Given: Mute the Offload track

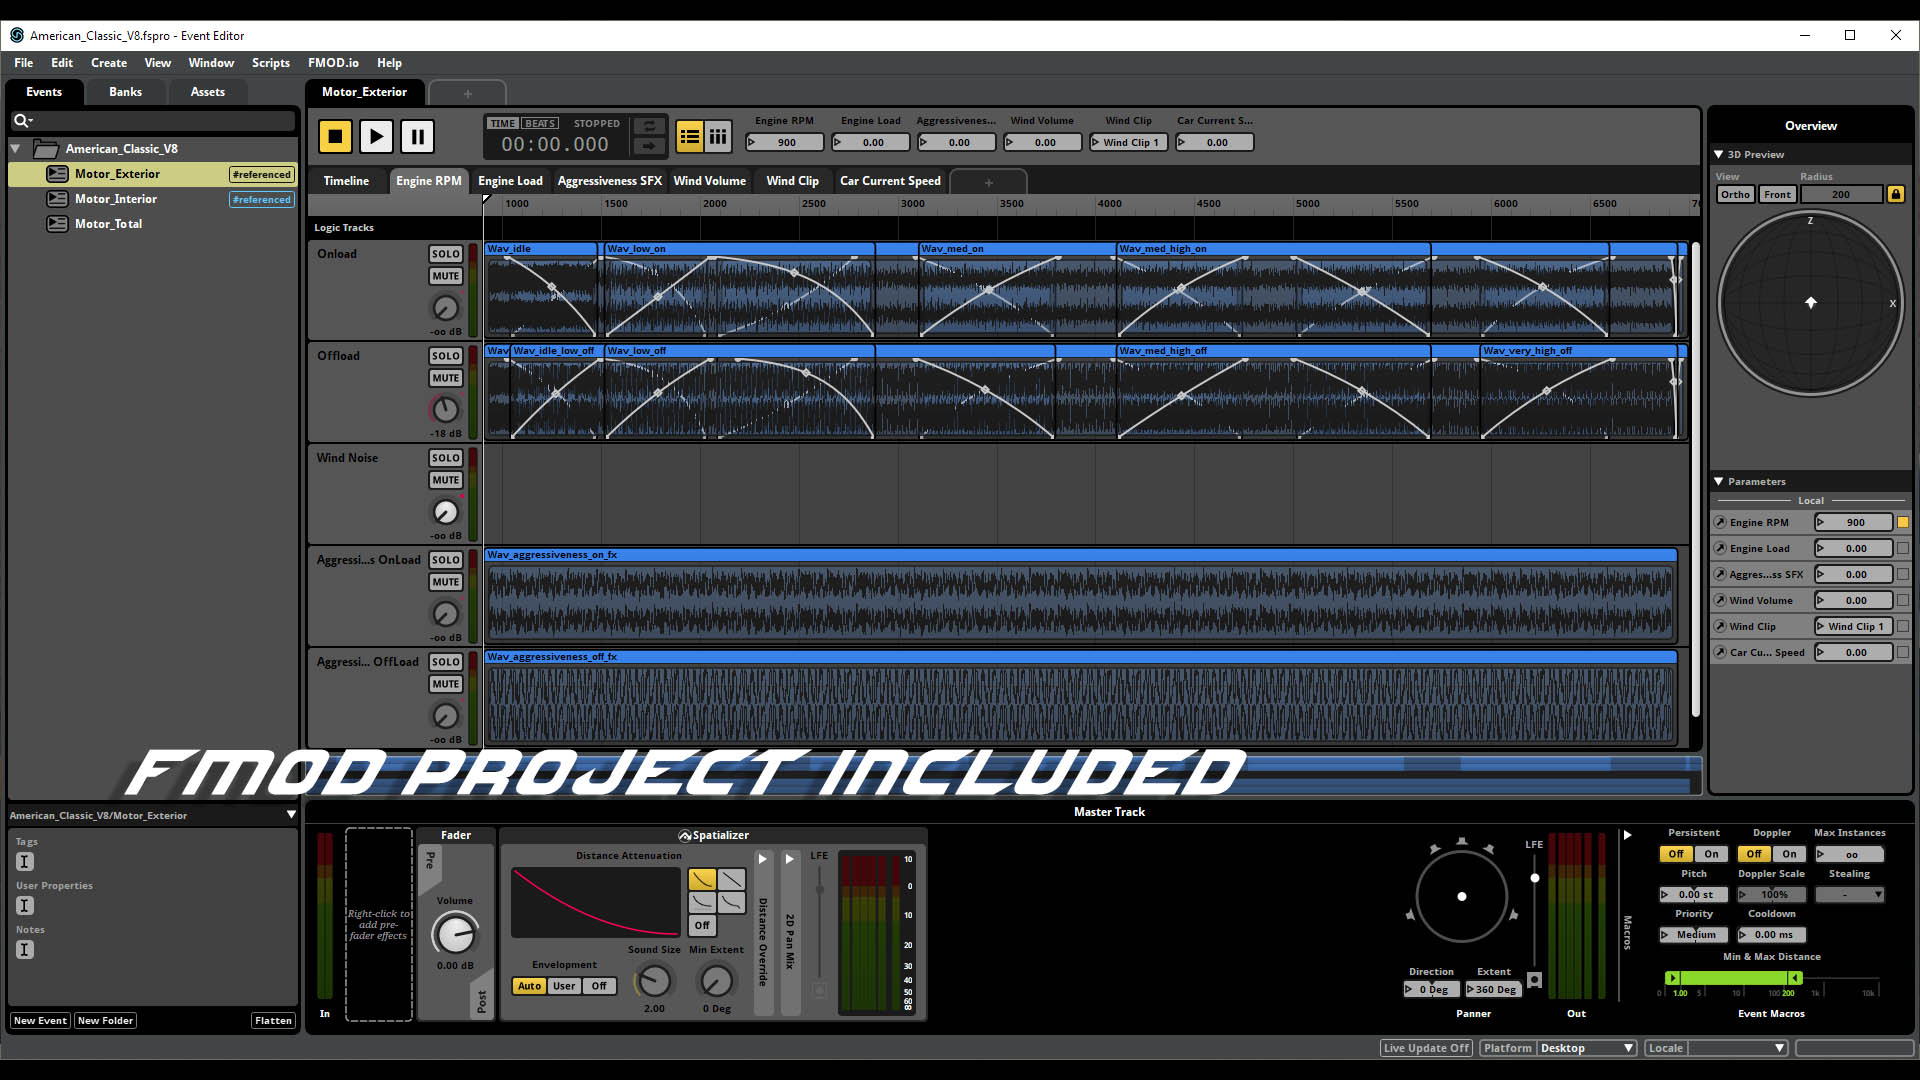Looking at the screenshot, I should tap(445, 378).
